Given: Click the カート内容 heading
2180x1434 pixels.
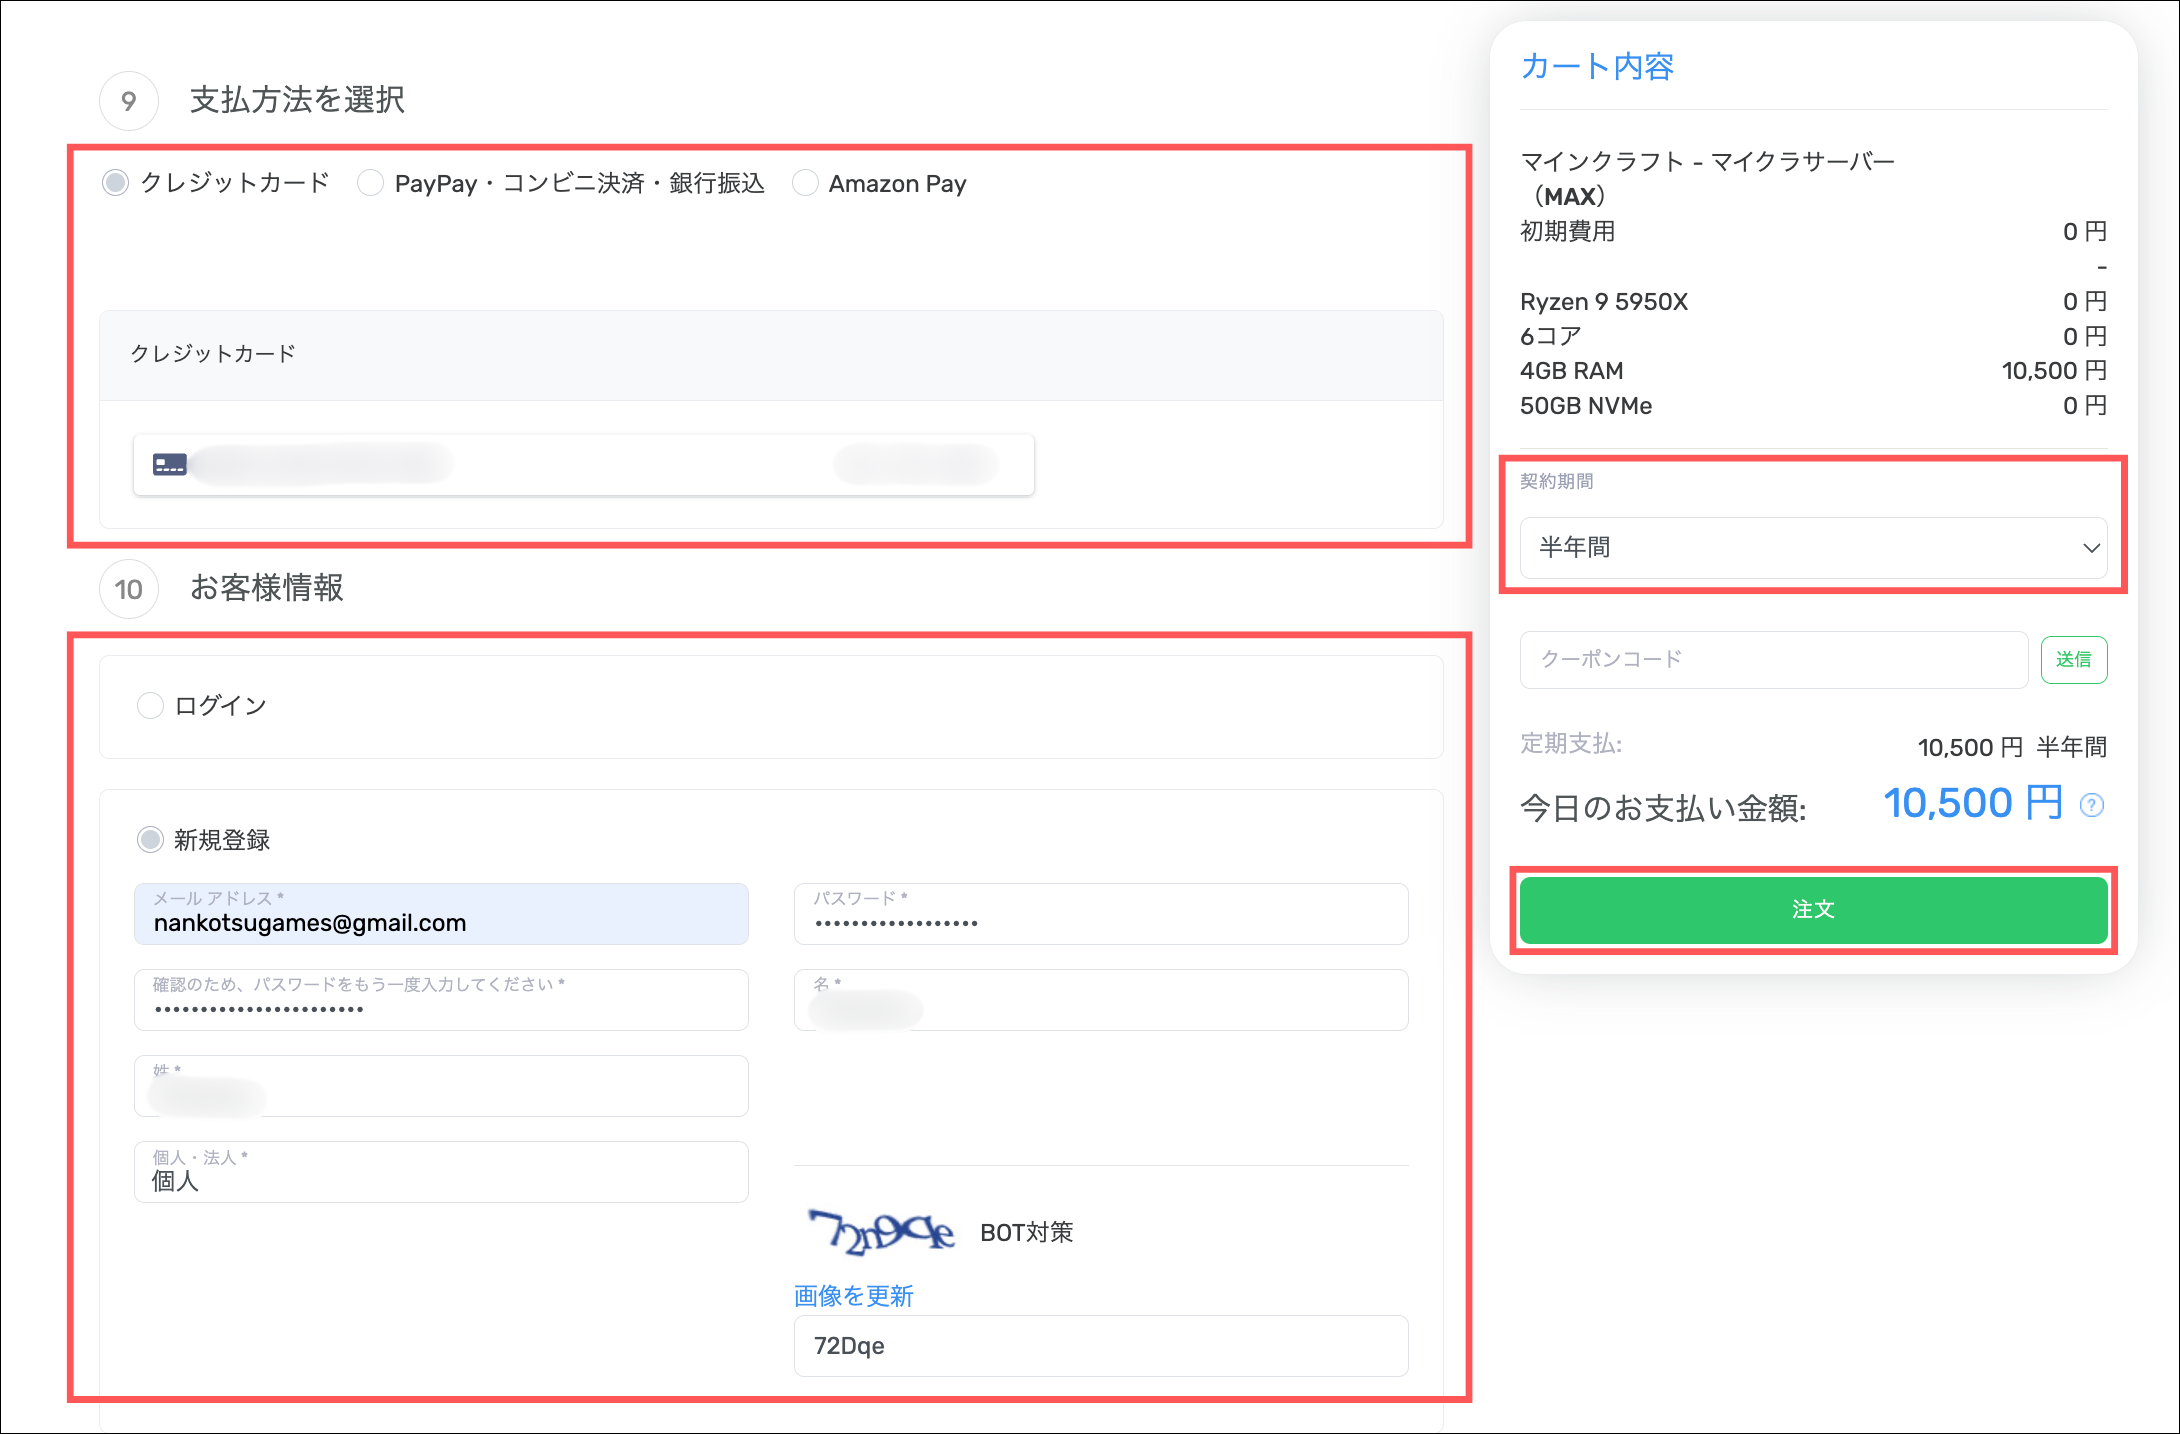Looking at the screenshot, I should [1597, 67].
